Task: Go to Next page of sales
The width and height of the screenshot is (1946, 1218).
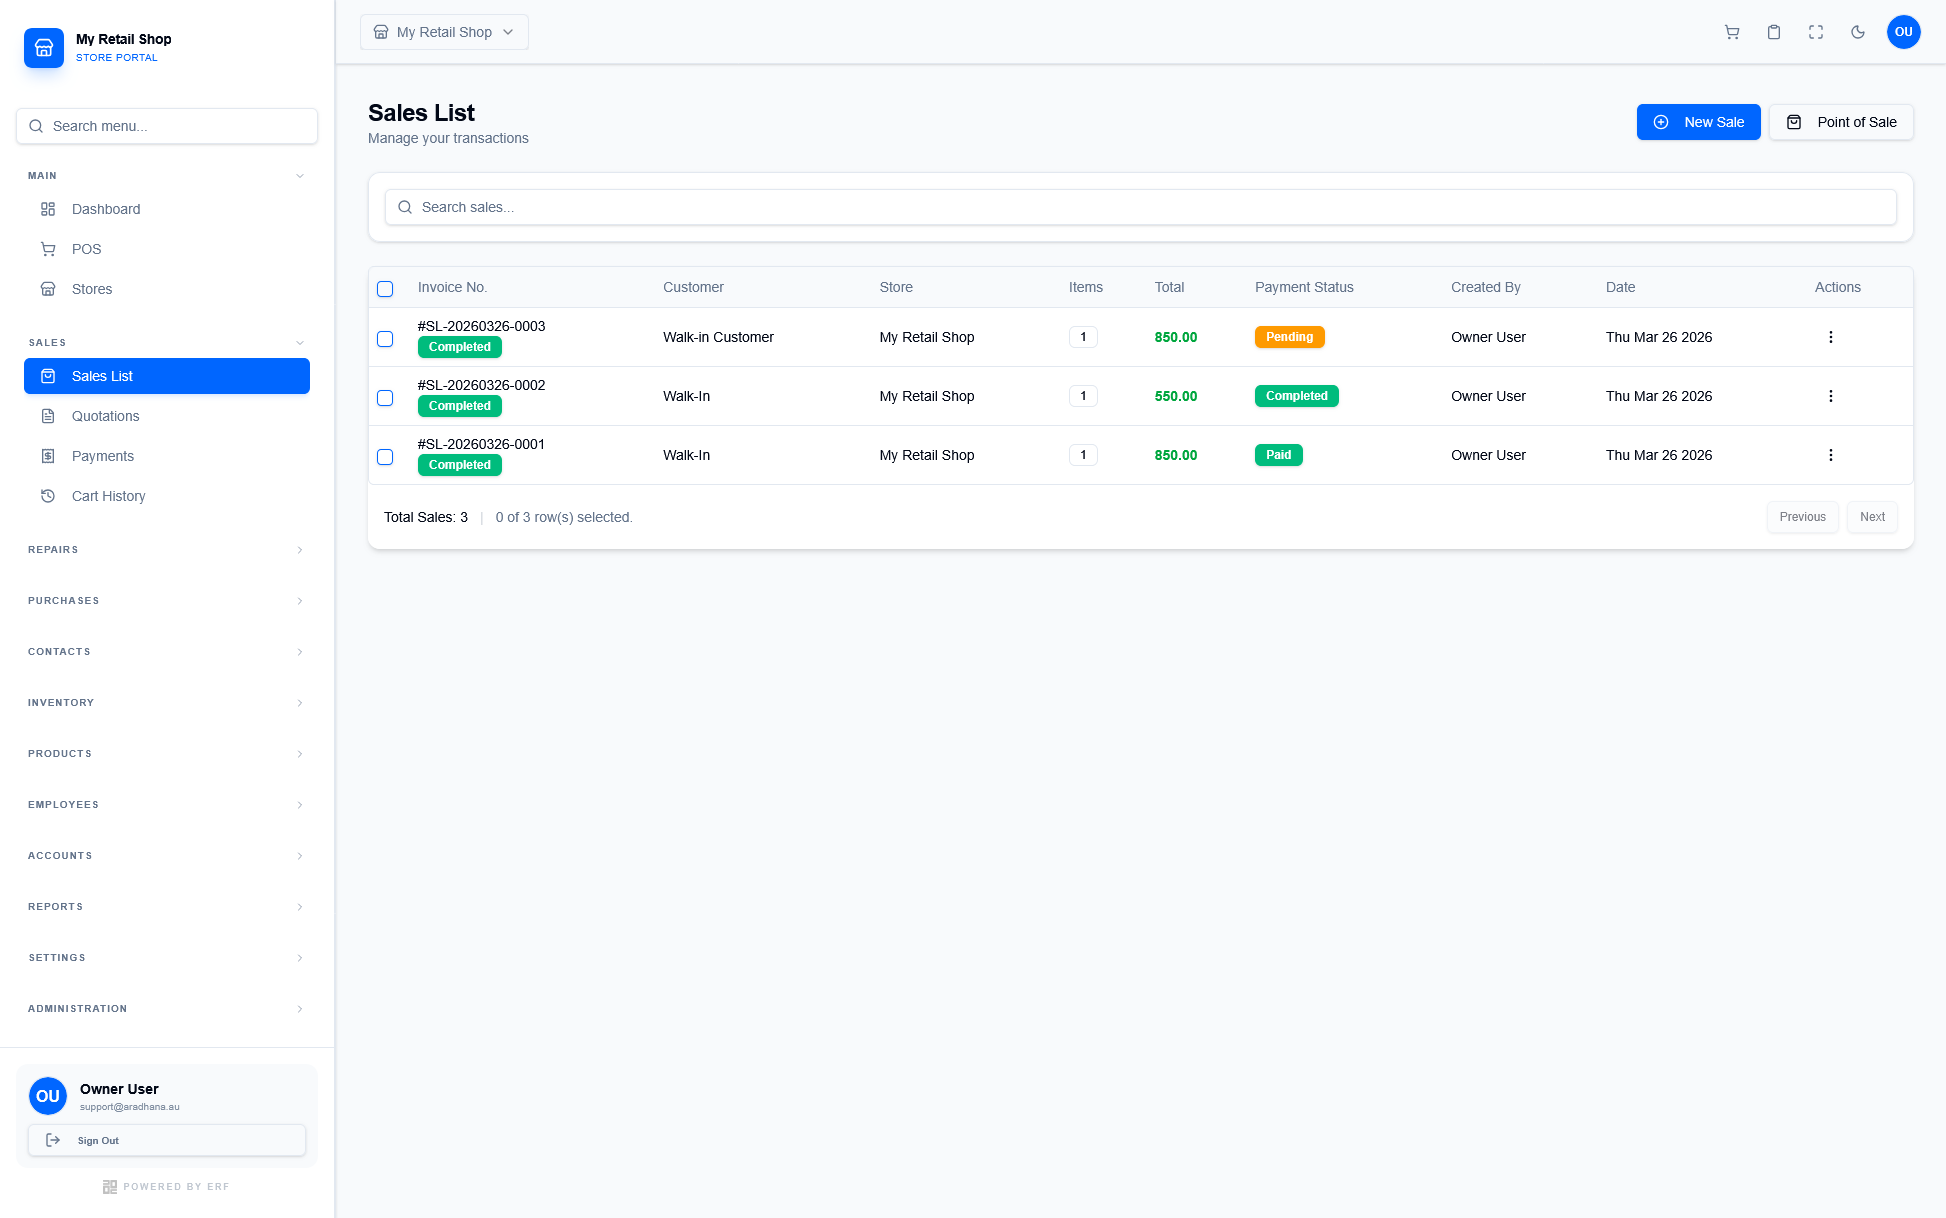Action: 1872,517
